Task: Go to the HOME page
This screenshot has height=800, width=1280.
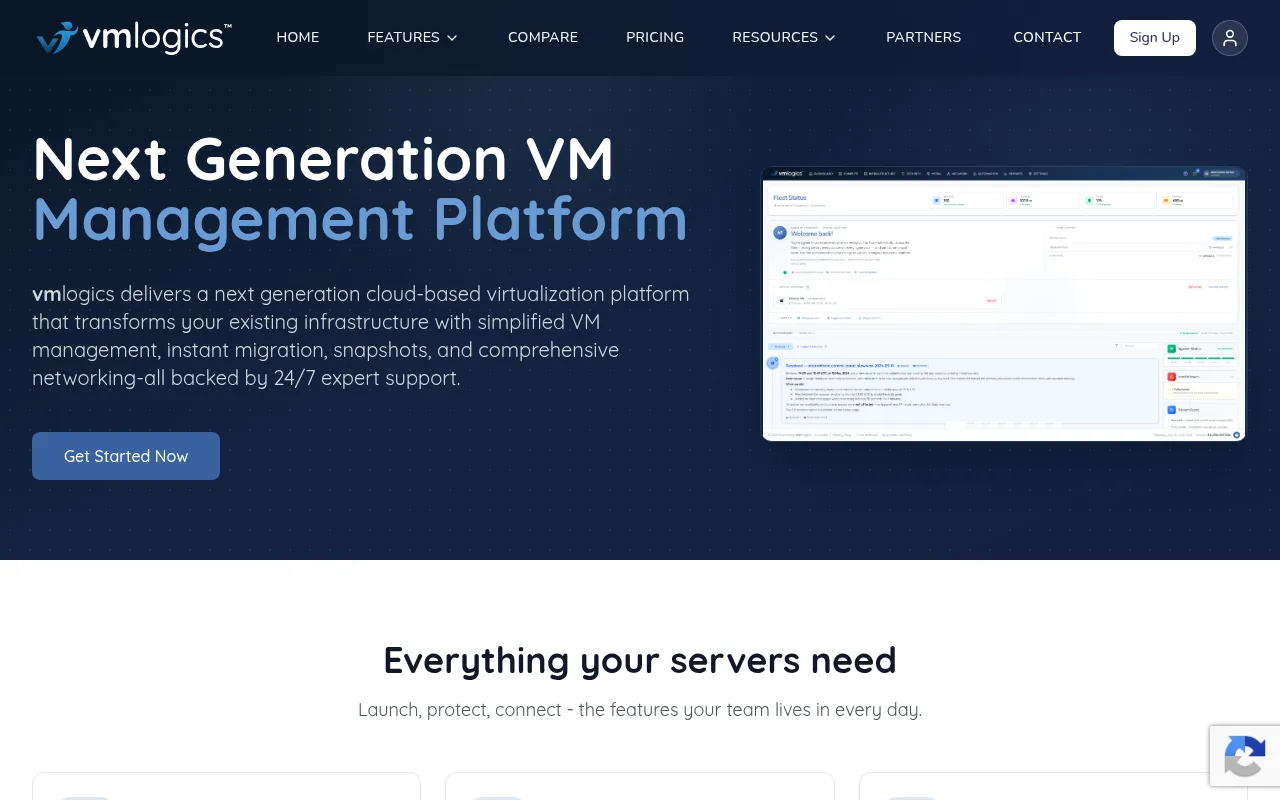Action: pyautogui.click(x=298, y=38)
